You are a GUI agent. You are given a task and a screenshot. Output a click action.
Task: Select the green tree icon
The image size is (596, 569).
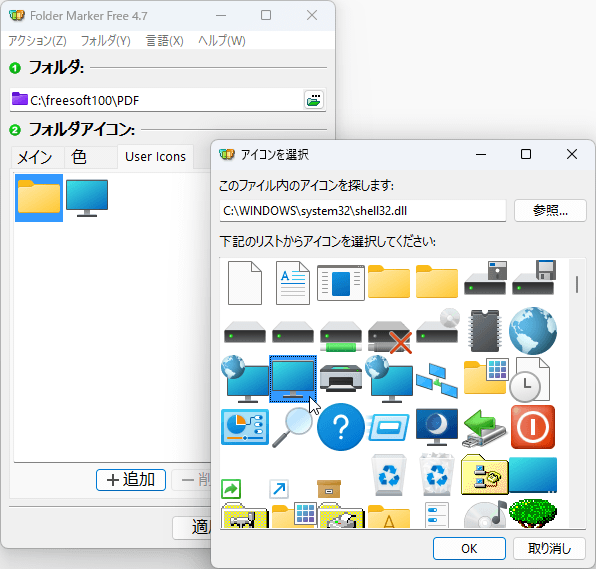click(x=533, y=513)
